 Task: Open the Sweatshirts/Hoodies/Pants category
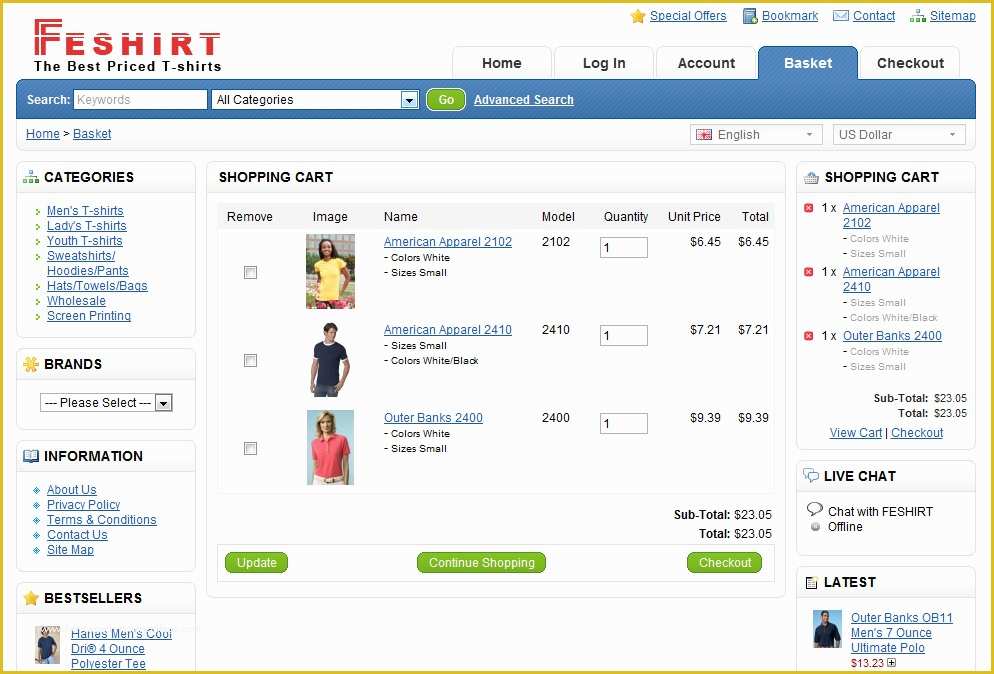tap(87, 263)
